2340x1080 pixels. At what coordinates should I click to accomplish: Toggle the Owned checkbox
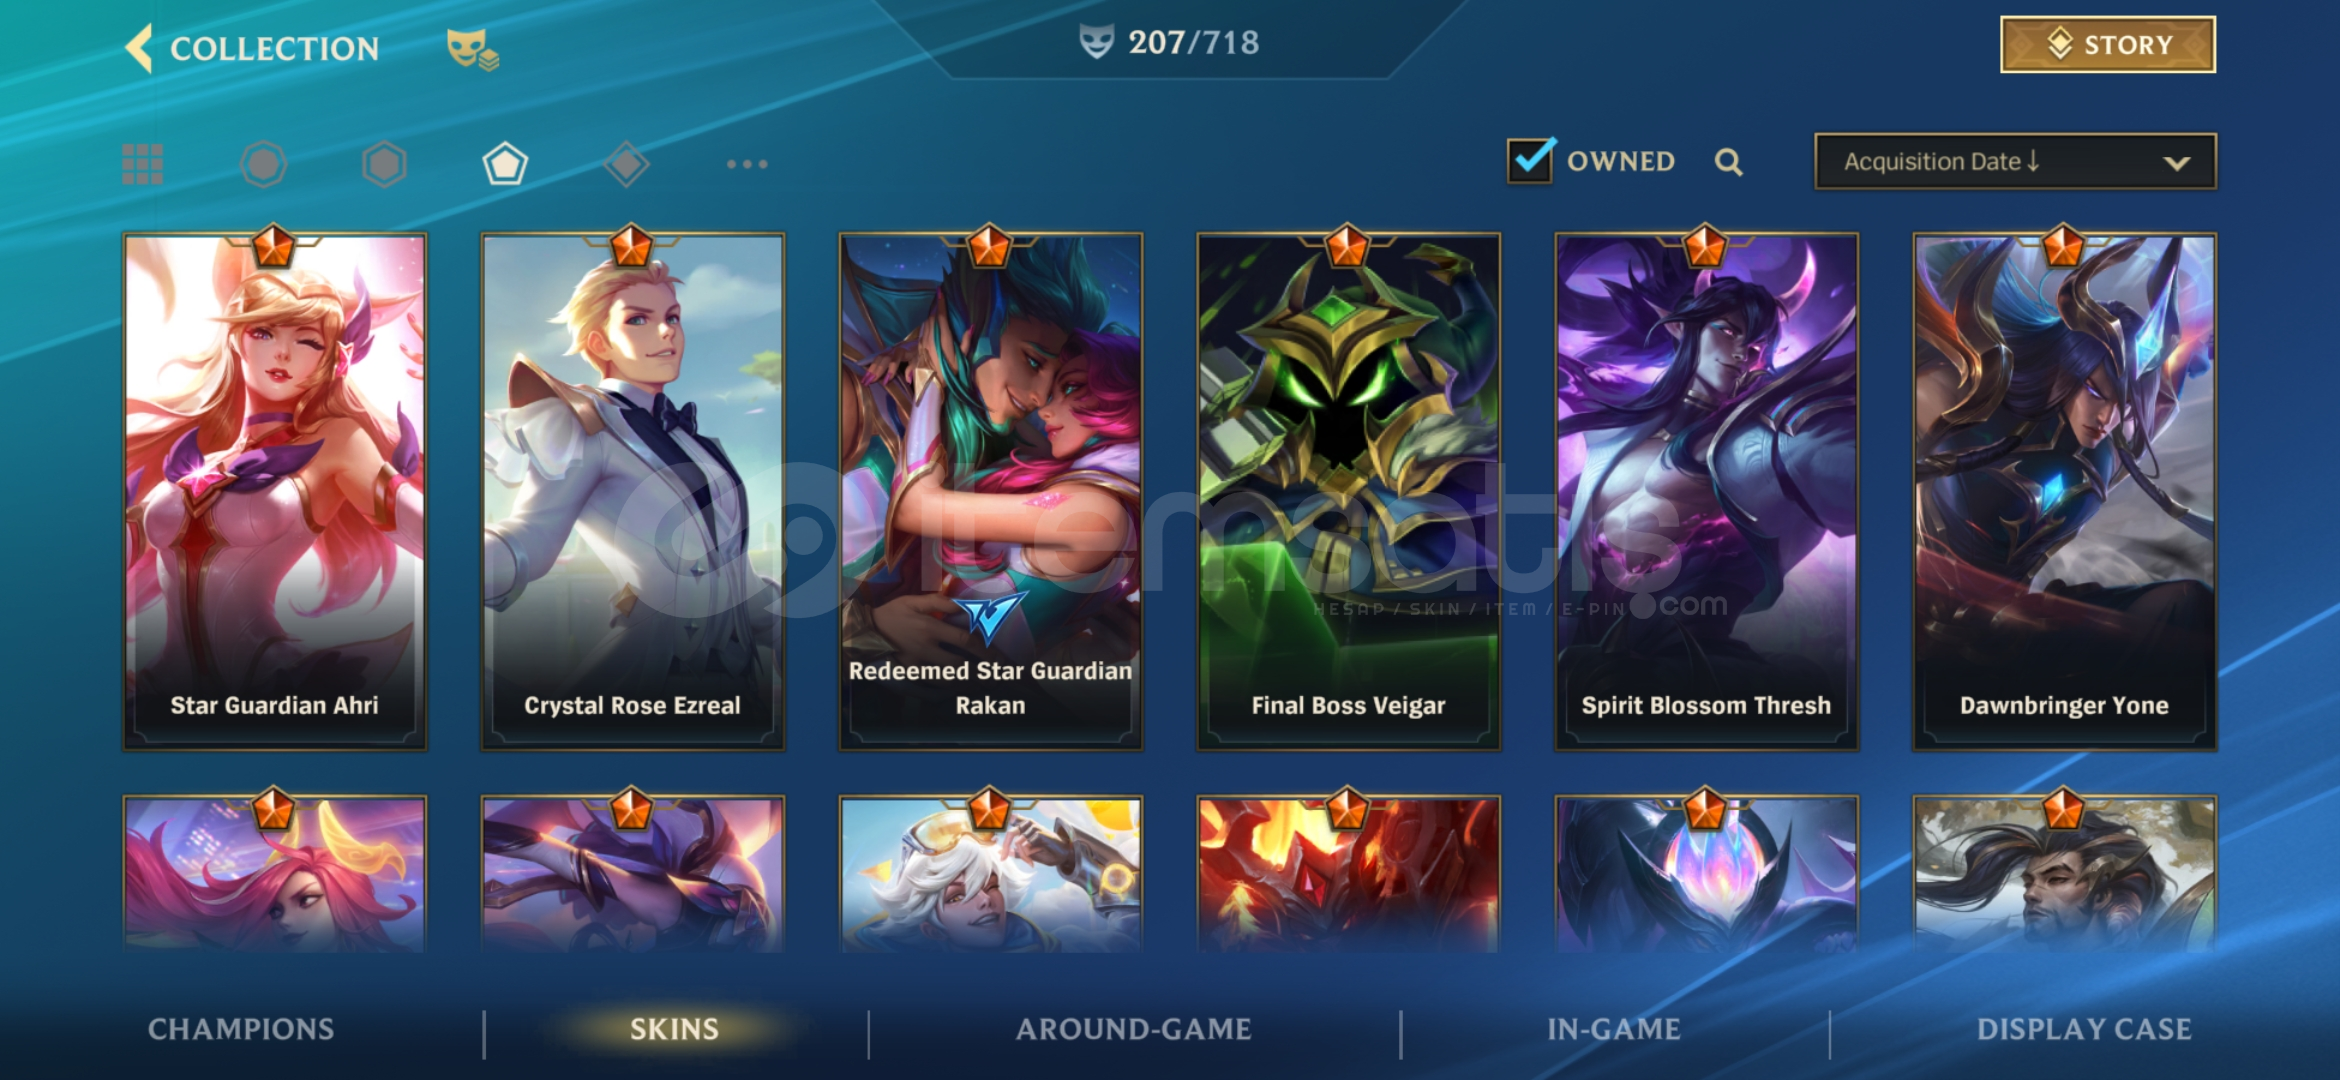(1531, 160)
